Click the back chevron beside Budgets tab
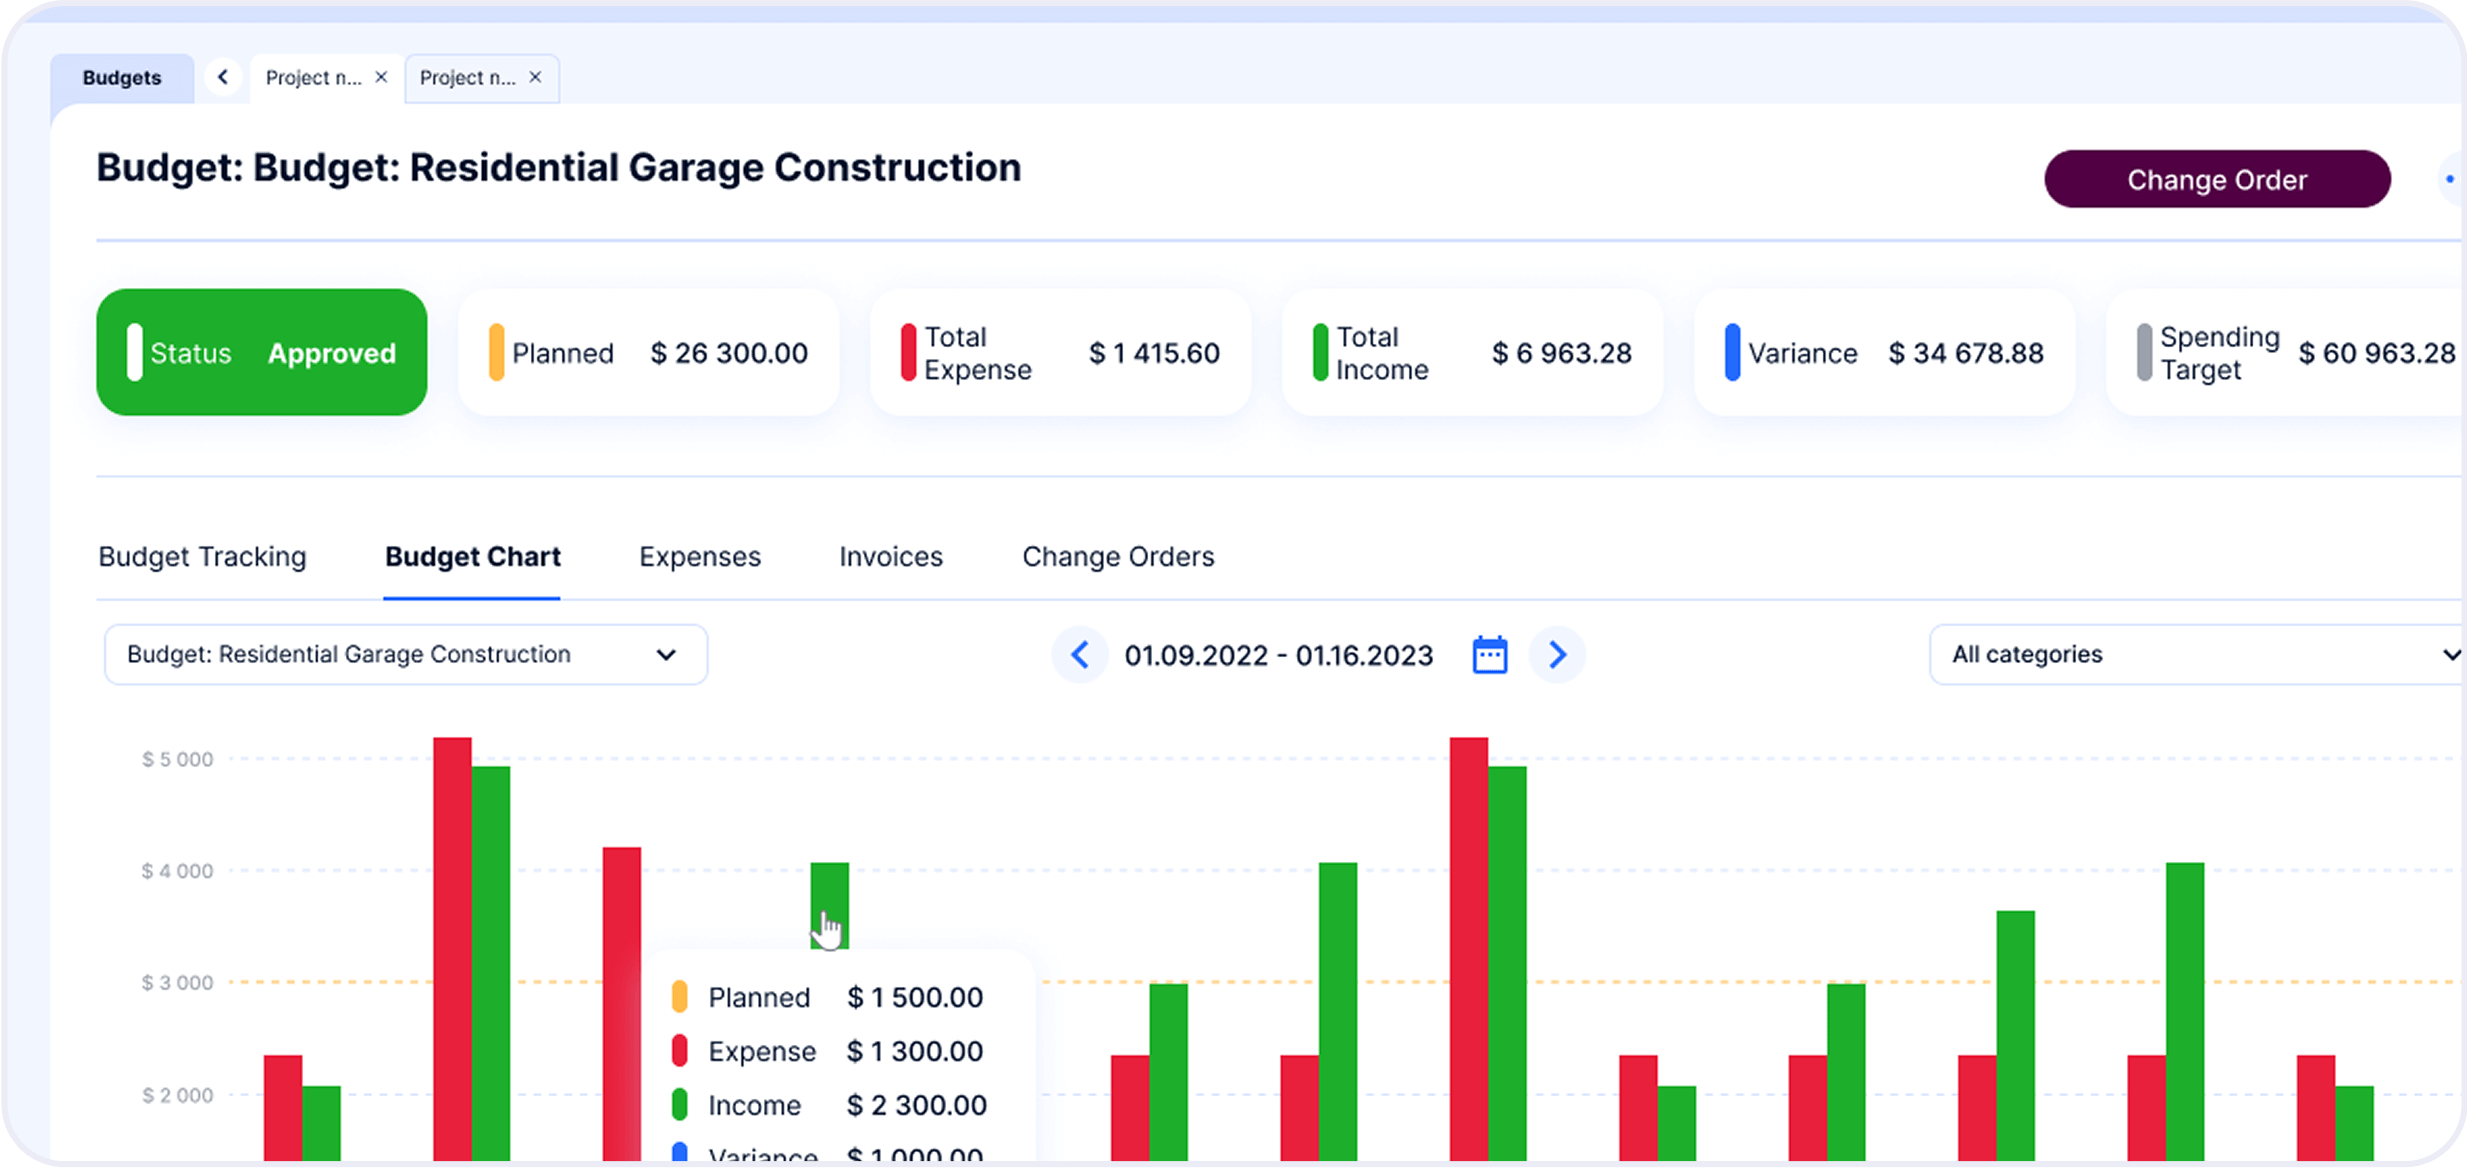This screenshot has width=2467, height=1168. point(223,77)
